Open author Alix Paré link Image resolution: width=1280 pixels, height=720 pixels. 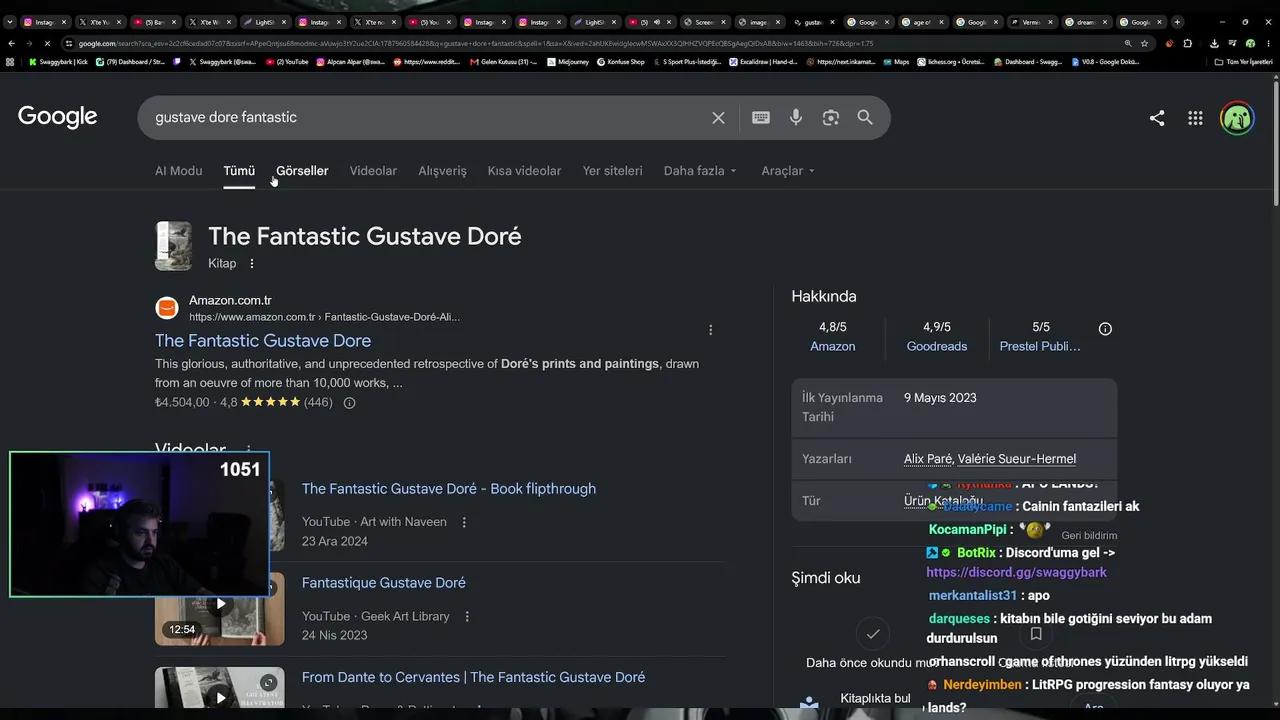pyautogui.click(x=928, y=459)
